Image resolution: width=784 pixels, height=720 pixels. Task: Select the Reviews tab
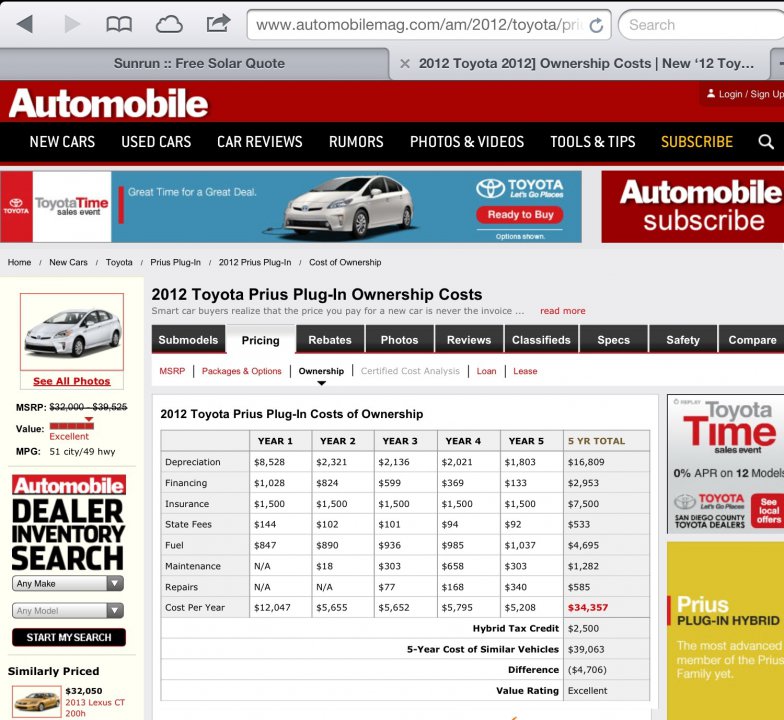tap(469, 339)
